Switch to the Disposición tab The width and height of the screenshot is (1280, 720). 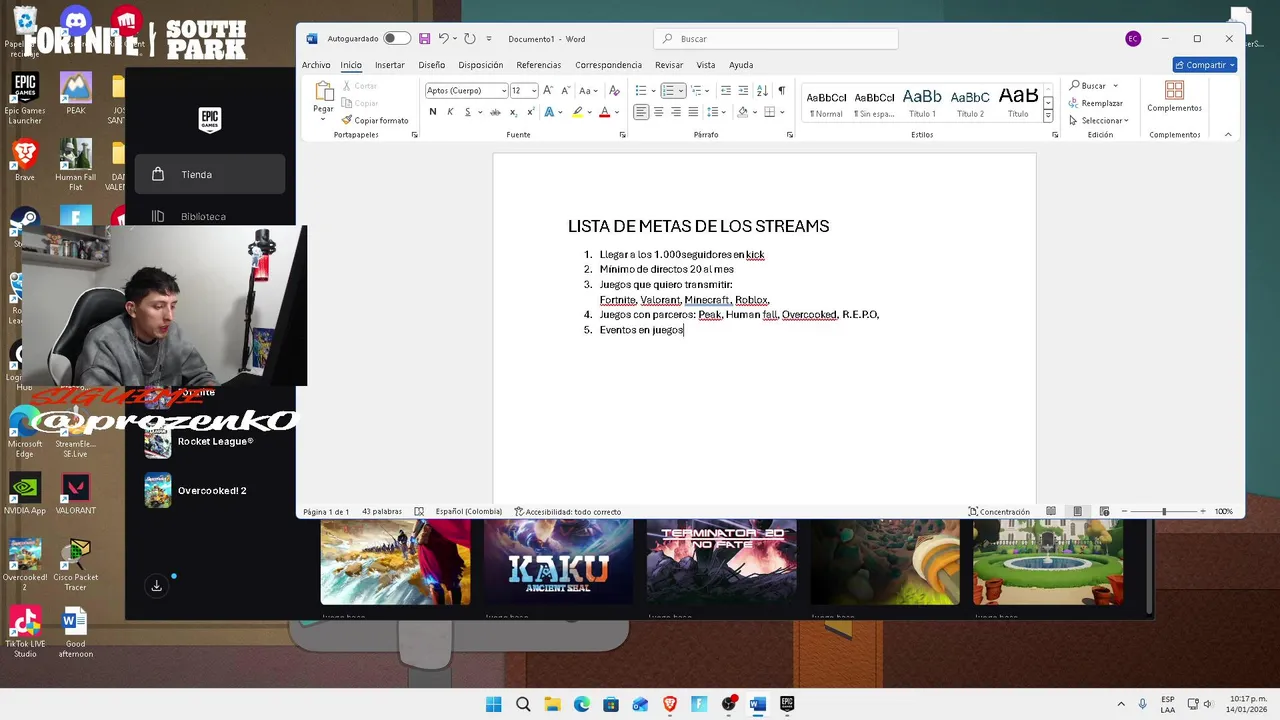pyautogui.click(x=481, y=65)
